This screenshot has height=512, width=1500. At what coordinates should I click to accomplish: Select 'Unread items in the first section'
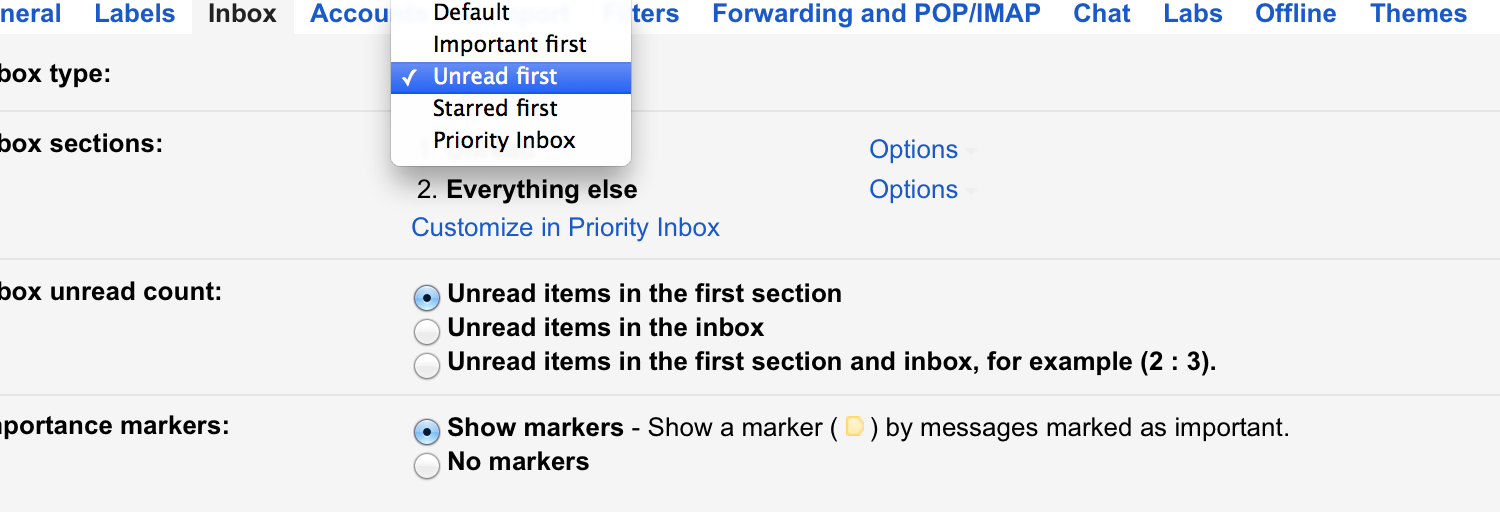[427, 297]
